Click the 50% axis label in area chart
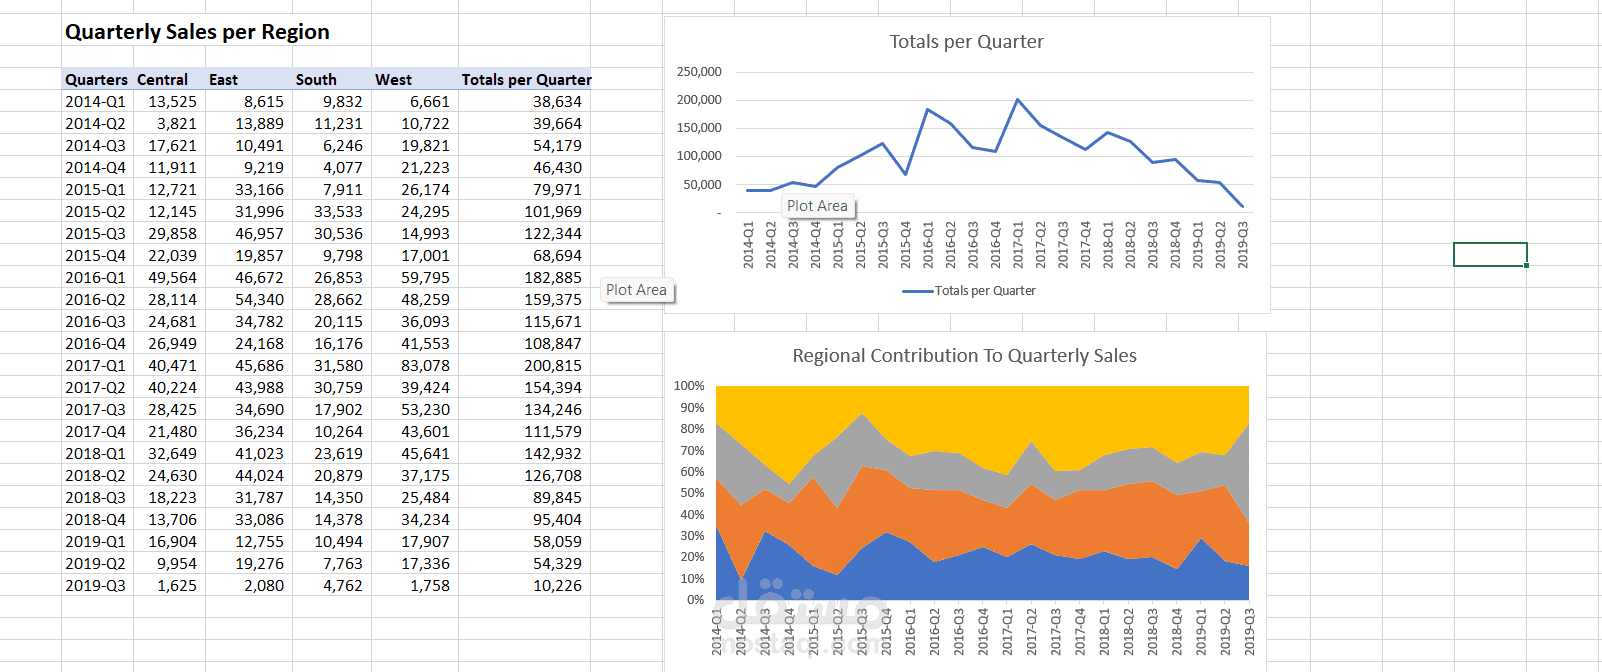 (692, 493)
